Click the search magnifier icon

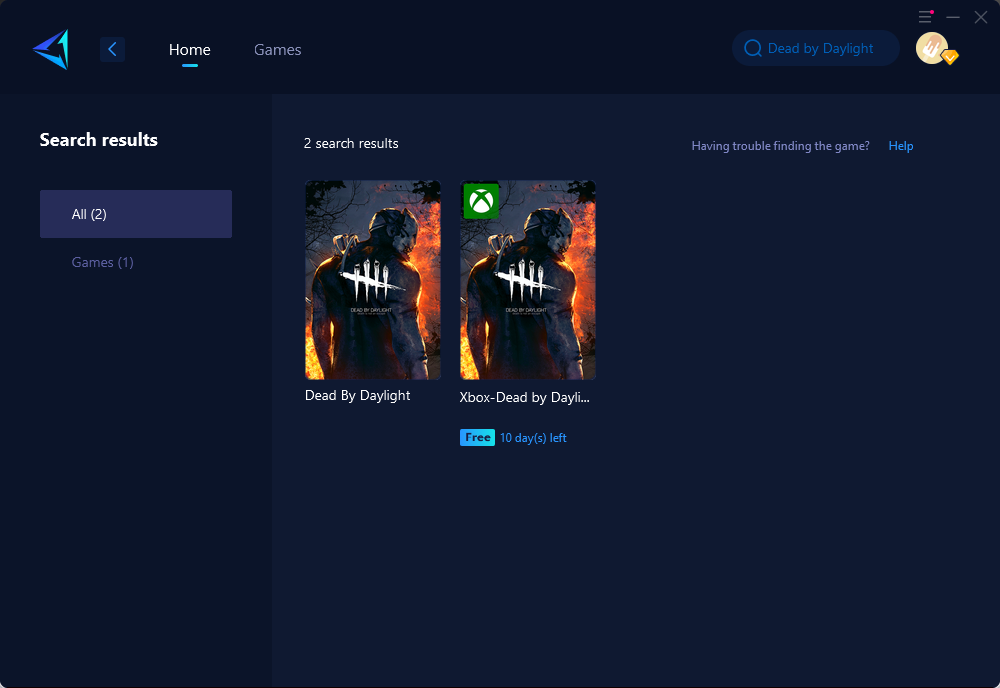click(753, 48)
